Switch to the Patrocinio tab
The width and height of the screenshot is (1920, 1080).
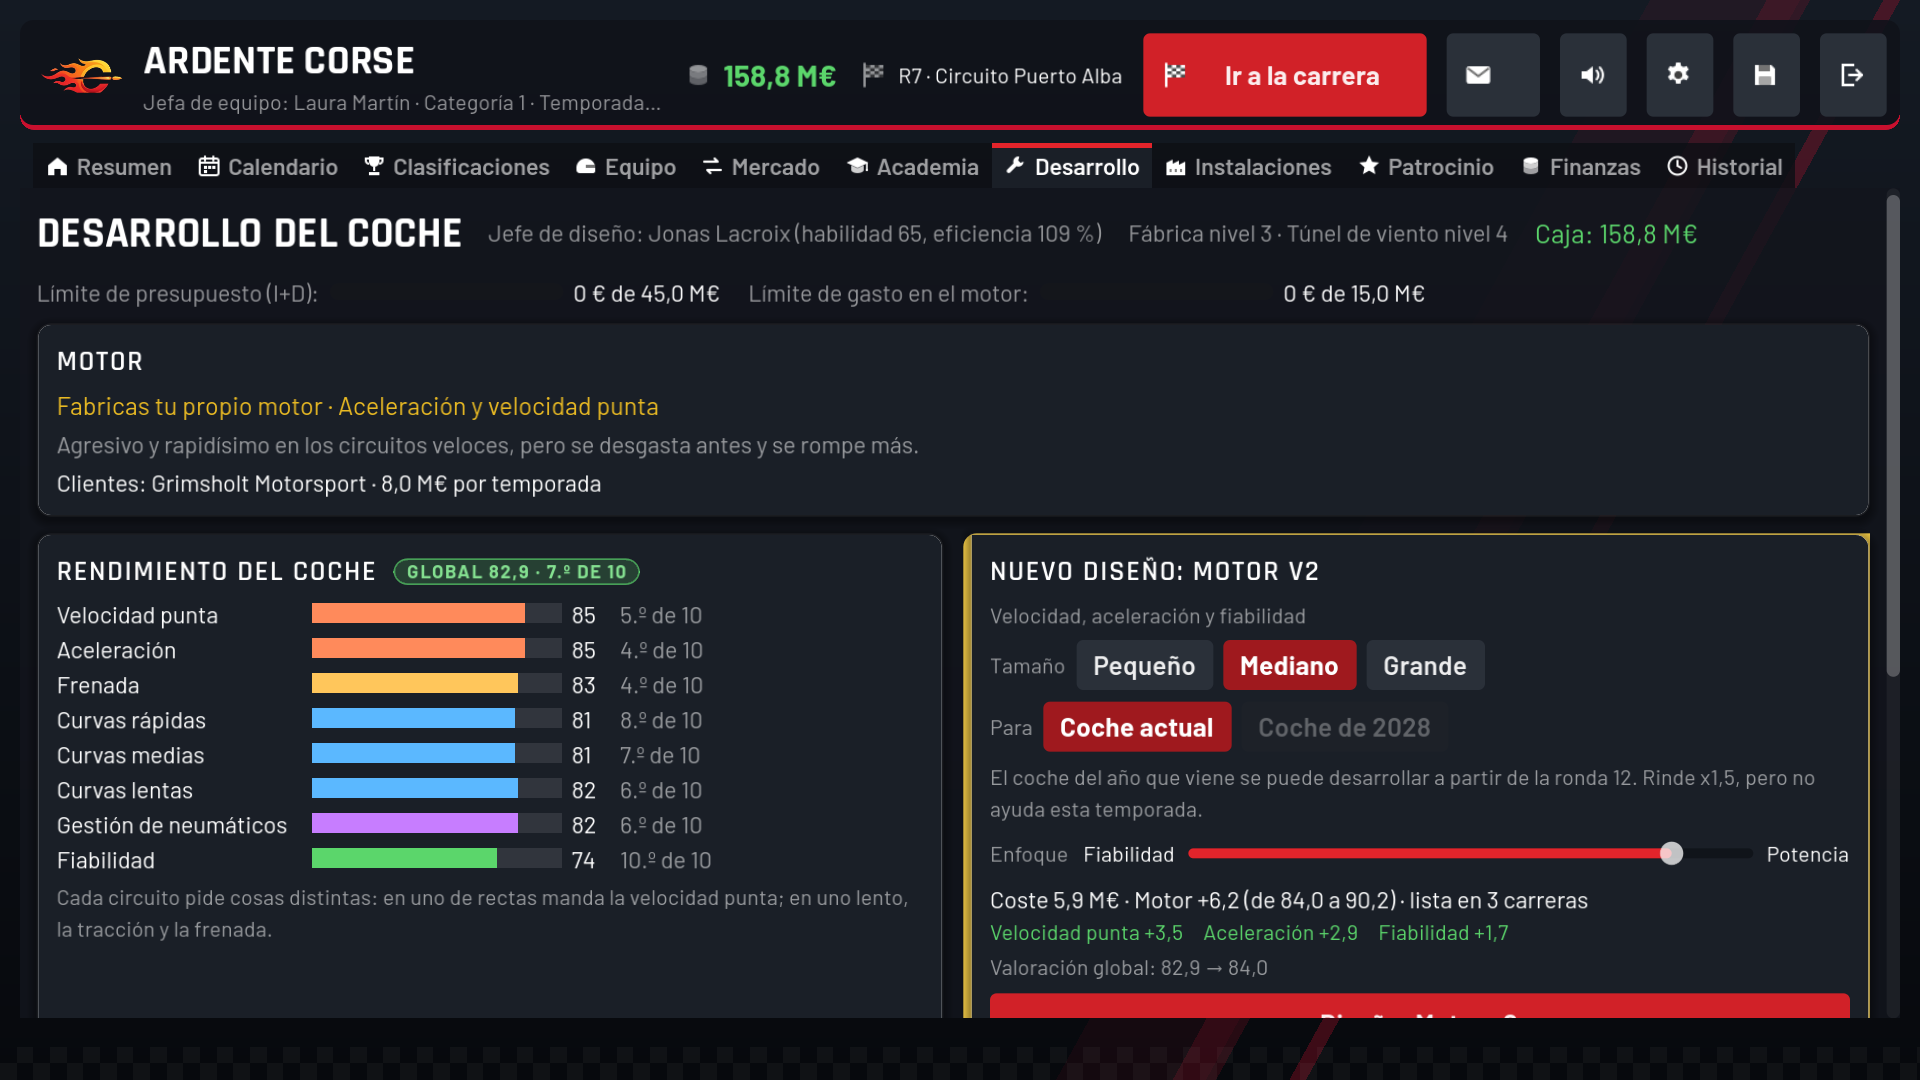tap(1426, 167)
